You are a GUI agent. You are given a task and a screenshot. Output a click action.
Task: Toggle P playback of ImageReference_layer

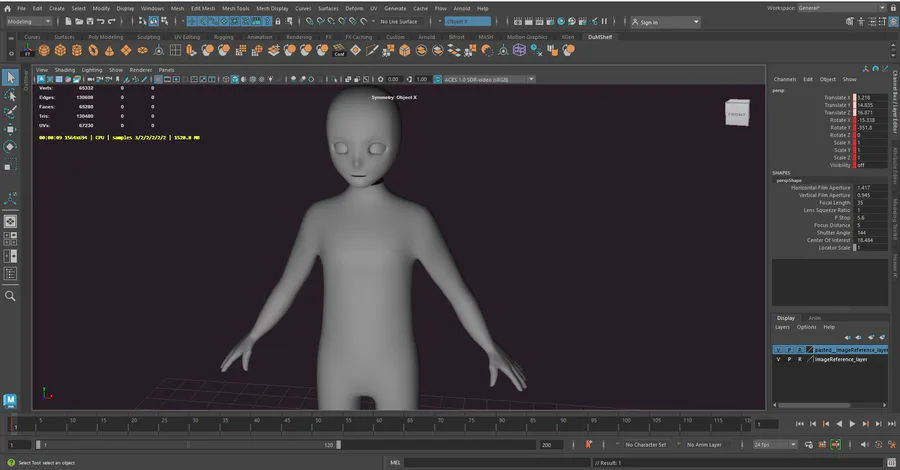coord(788,359)
